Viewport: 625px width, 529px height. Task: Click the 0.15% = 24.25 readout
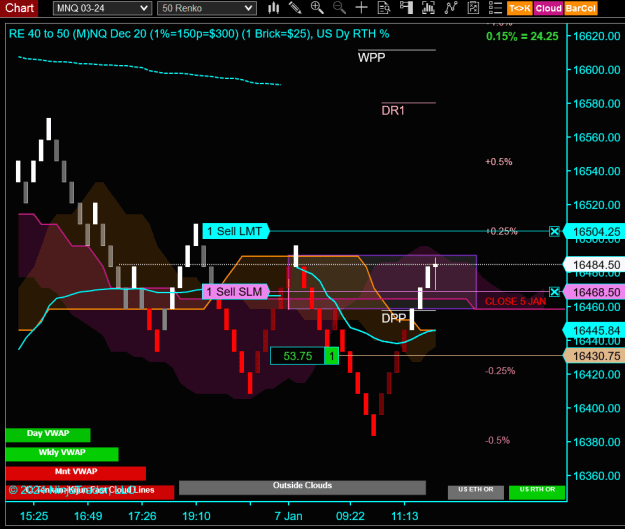522,36
